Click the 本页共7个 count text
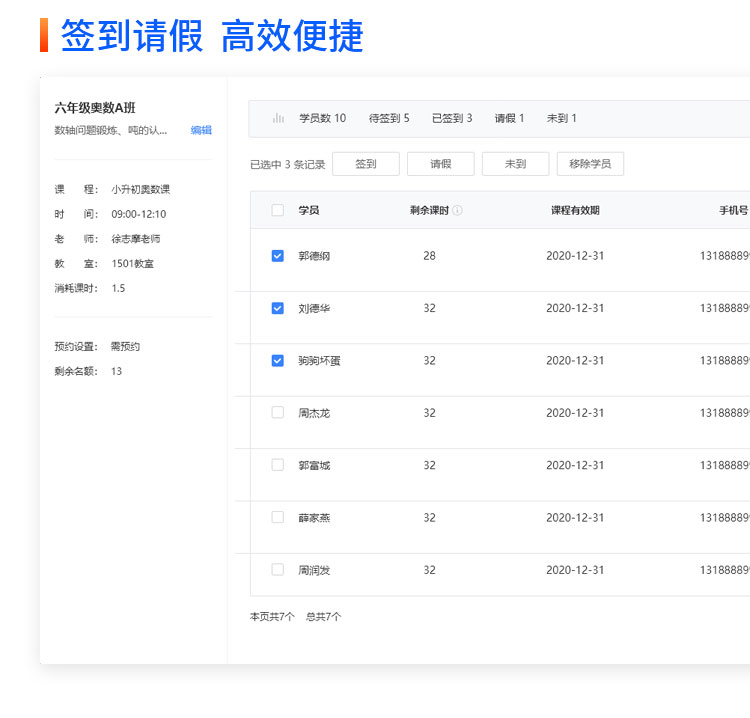The width and height of the screenshot is (750, 718). pyautogui.click(x=272, y=617)
